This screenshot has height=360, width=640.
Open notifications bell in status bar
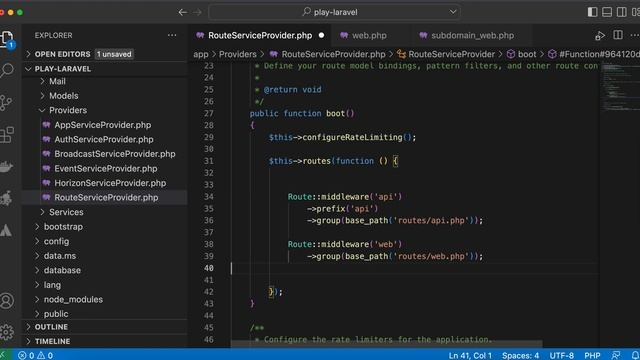(x=635, y=356)
